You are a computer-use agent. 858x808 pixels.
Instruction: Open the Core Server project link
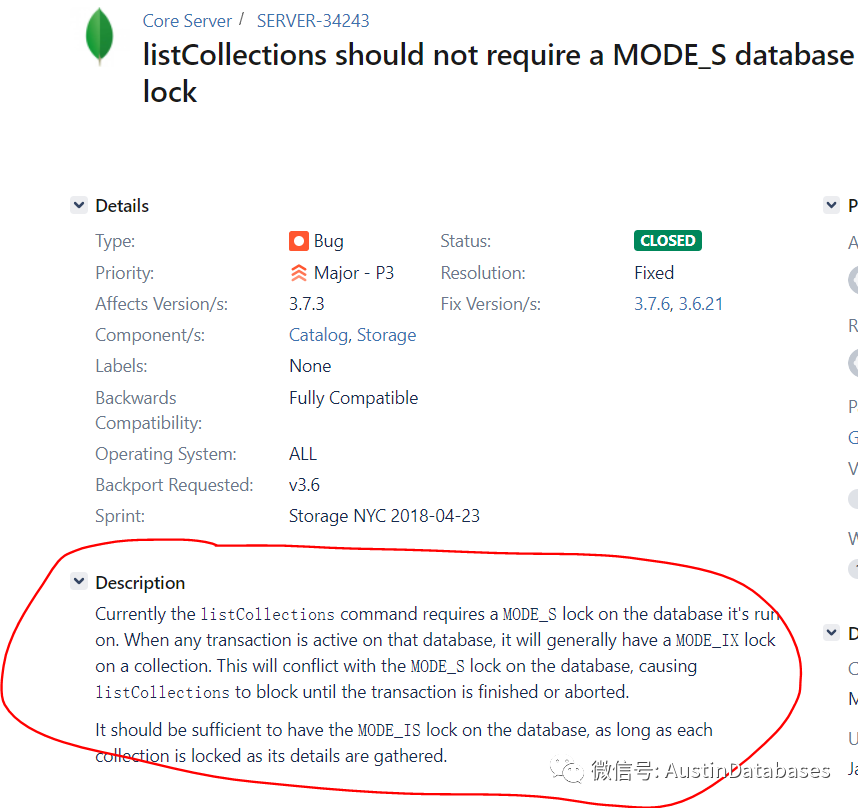[x=187, y=20]
